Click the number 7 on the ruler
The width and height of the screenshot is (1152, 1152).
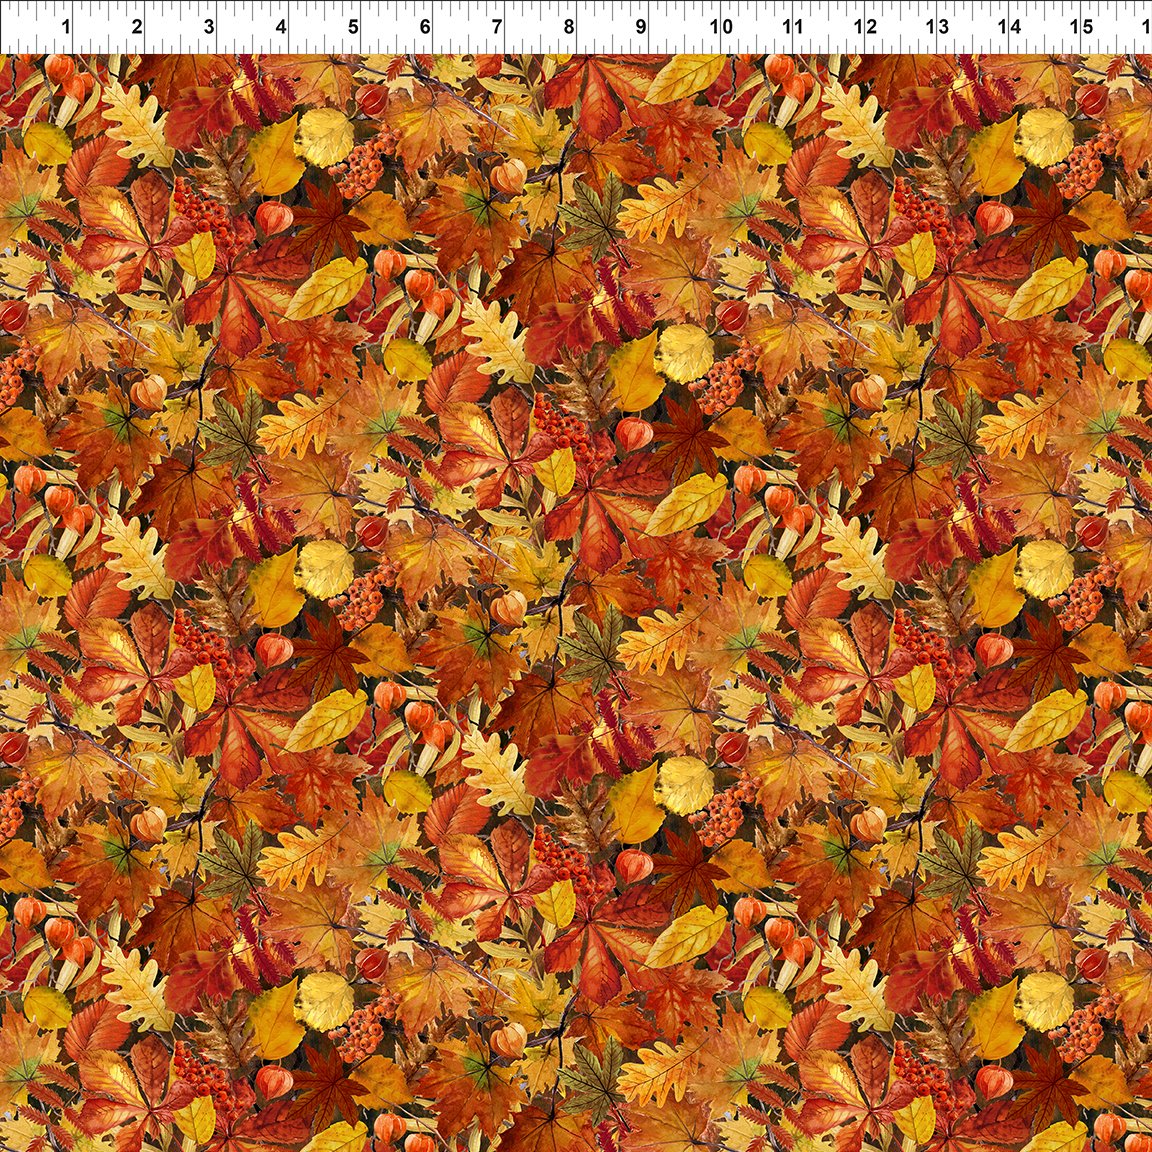pos(495,24)
